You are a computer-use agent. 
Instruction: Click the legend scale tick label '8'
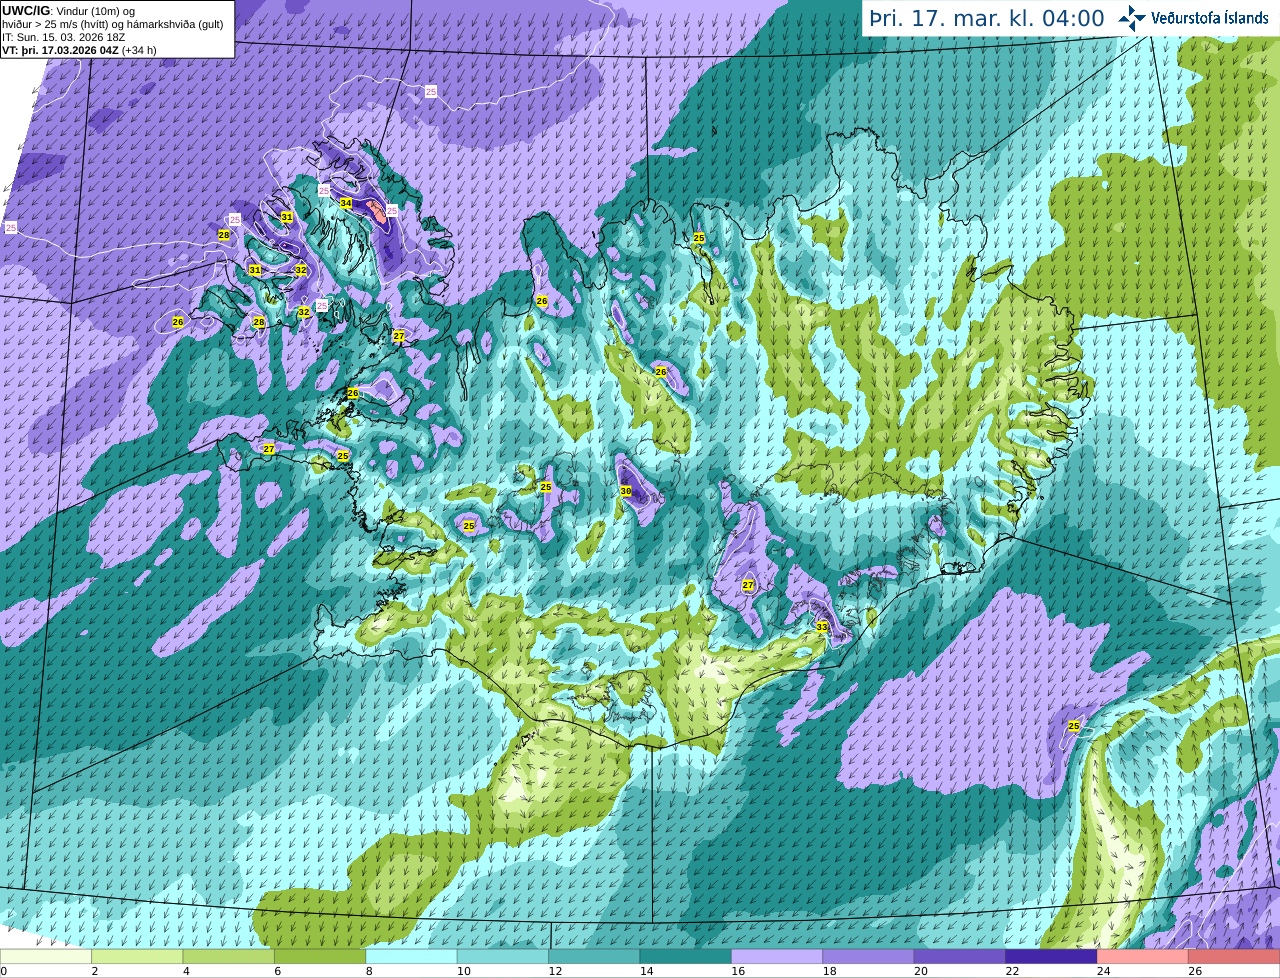(369, 971)
